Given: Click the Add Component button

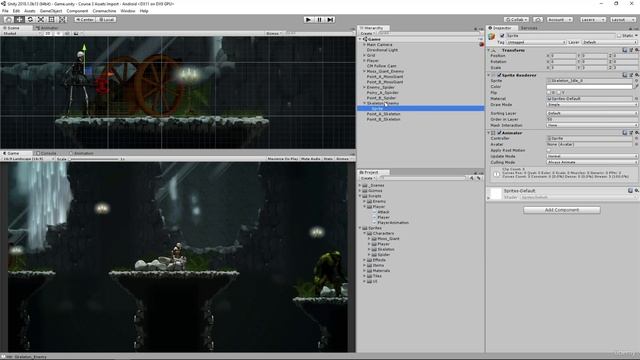Looking at the screenshot, I should pyautogui.click(x=562, y=210).
